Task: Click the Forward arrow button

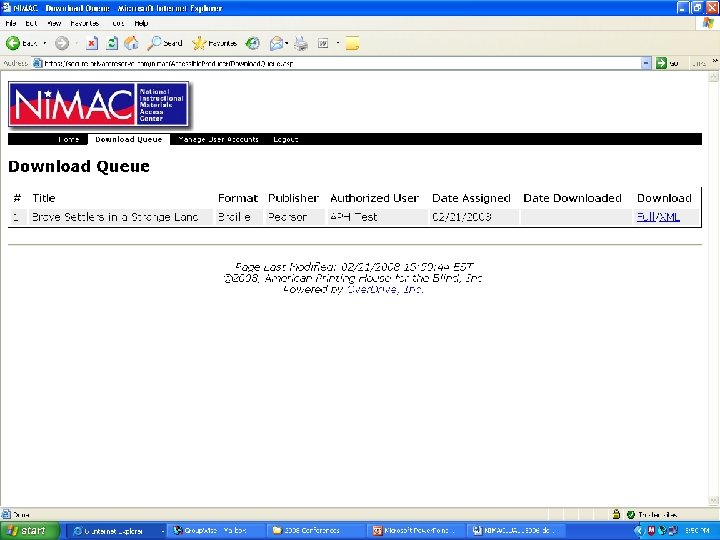Action: point(62,43)
